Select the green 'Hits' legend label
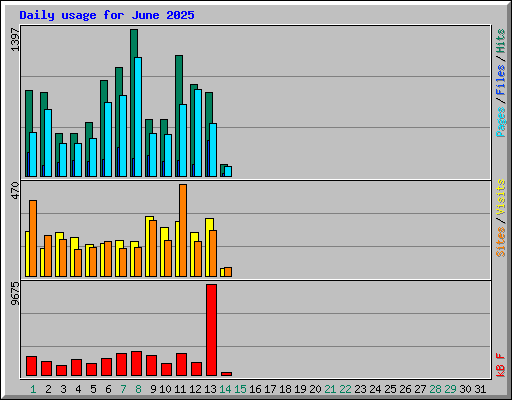Image resolution: width=512 pixels, height=400 pixels. pyautogui.click(x=500, y=41)
